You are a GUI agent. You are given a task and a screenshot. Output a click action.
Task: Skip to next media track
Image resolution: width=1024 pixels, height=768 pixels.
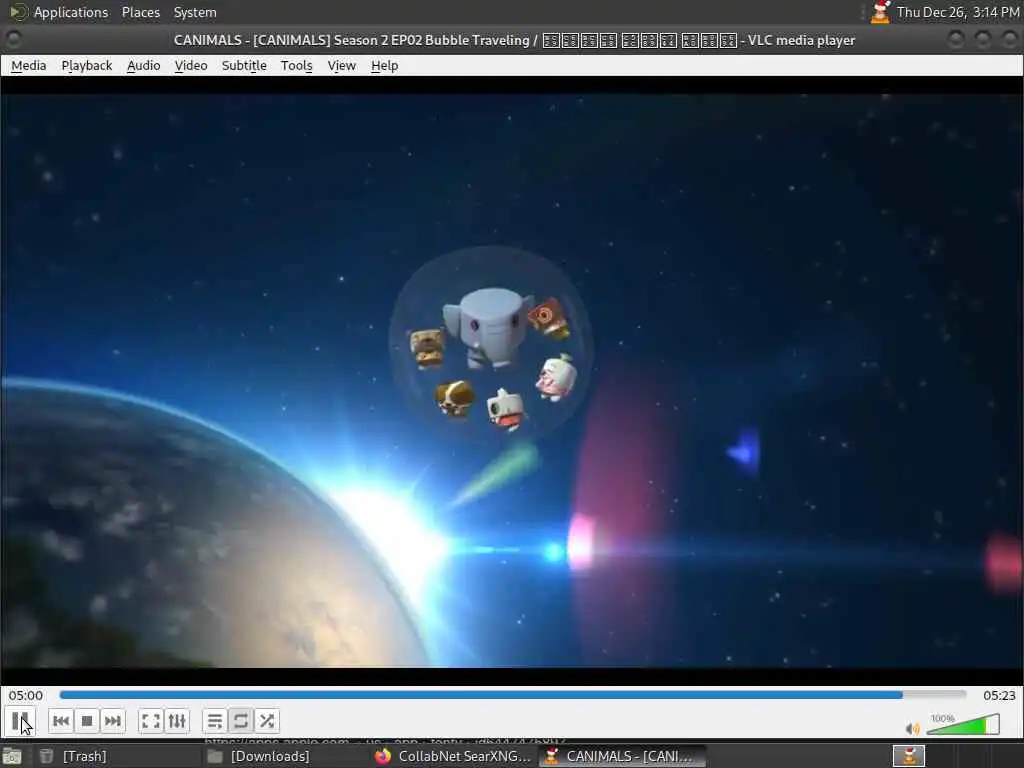(112, 721)
